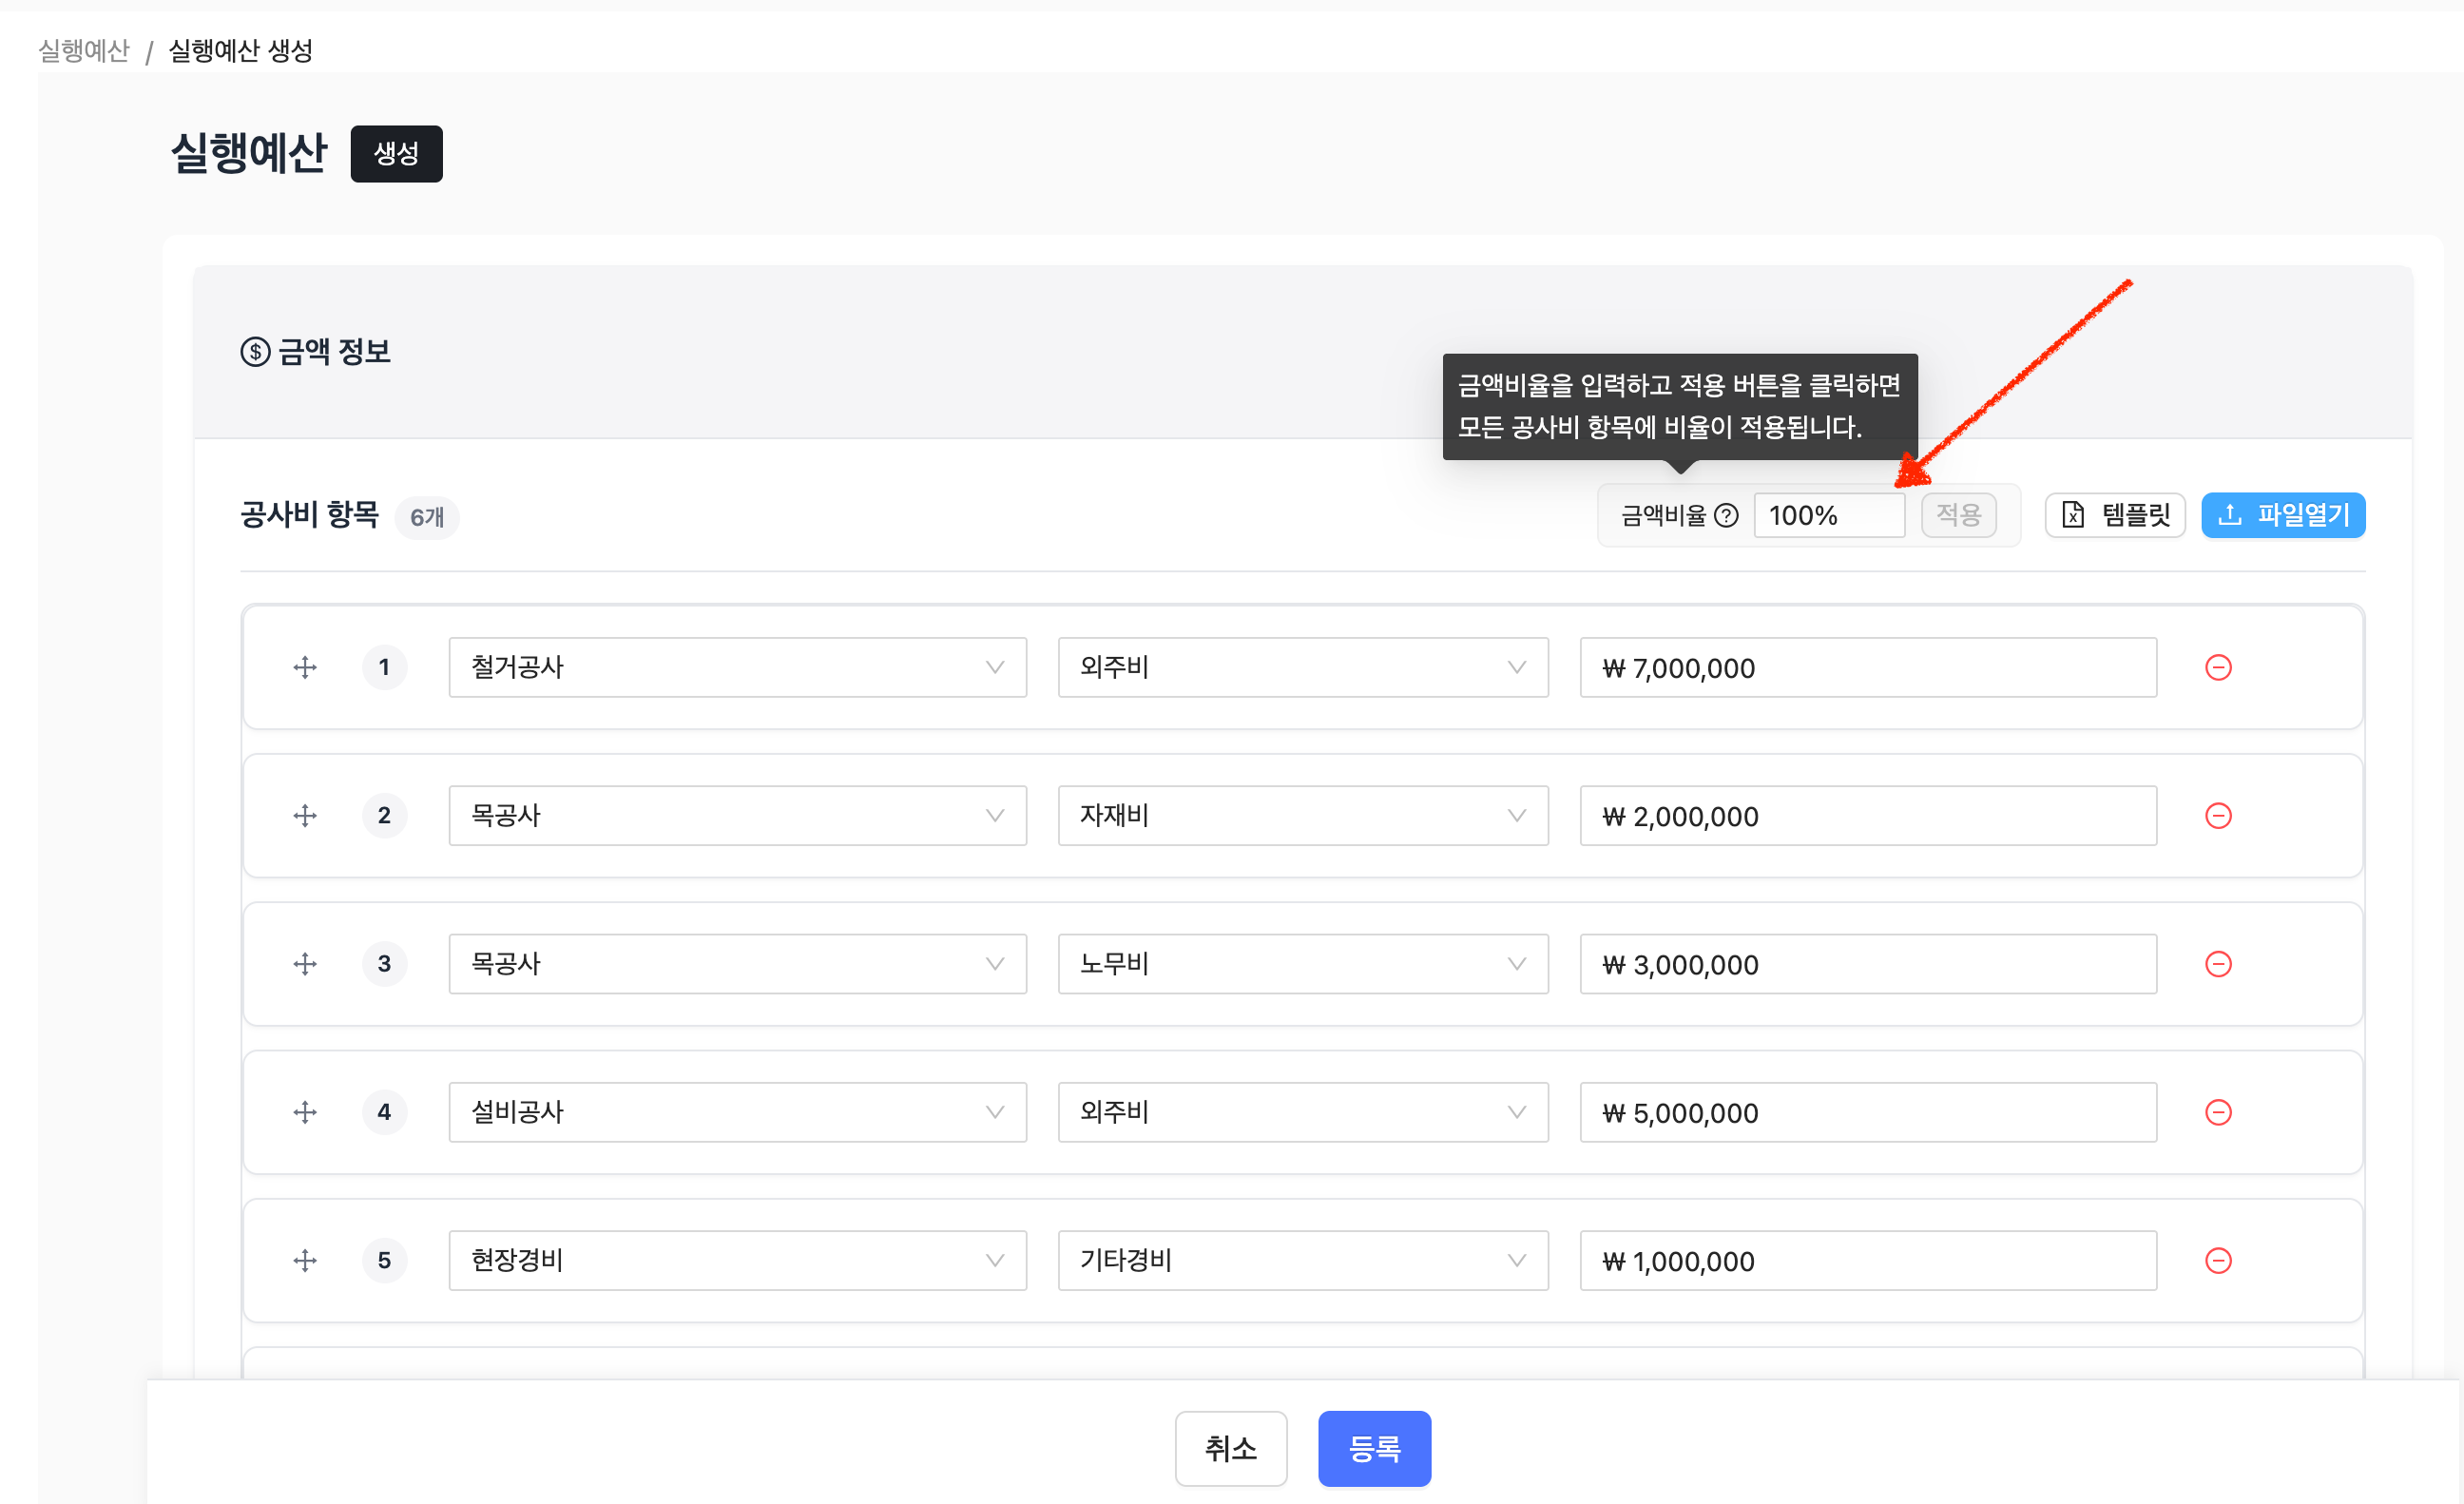
Task: Click drag handle icon on row 1
Action: click(305, 667)
